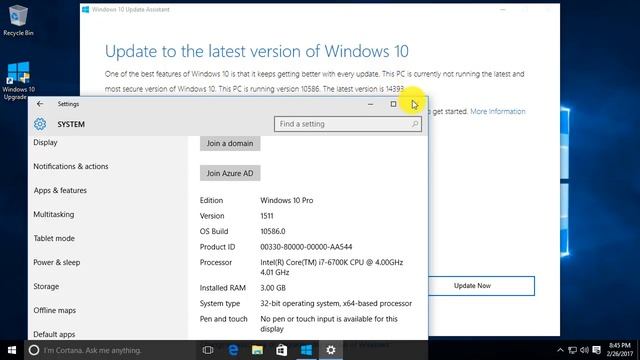The image size is (640, 360).
Task: Select Power & sleep in the sidebar
Action: (x=57, y=262)
